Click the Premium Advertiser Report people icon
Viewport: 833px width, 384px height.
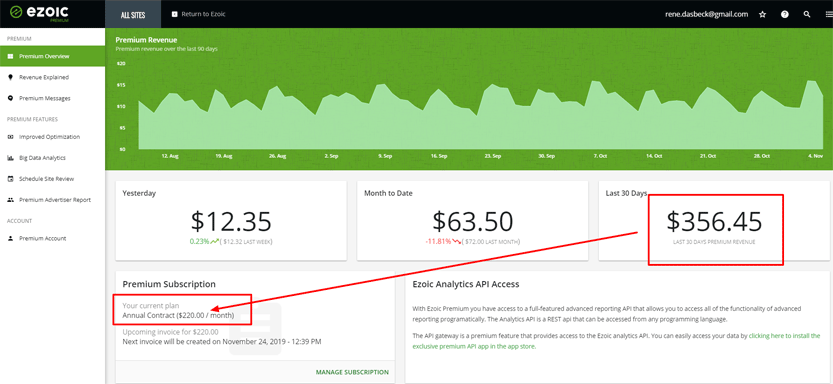coord(10,200)
